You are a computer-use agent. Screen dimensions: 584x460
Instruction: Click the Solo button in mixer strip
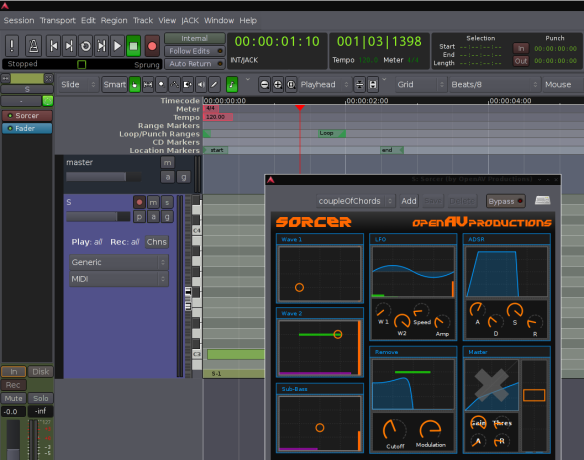tap(41, 399)
